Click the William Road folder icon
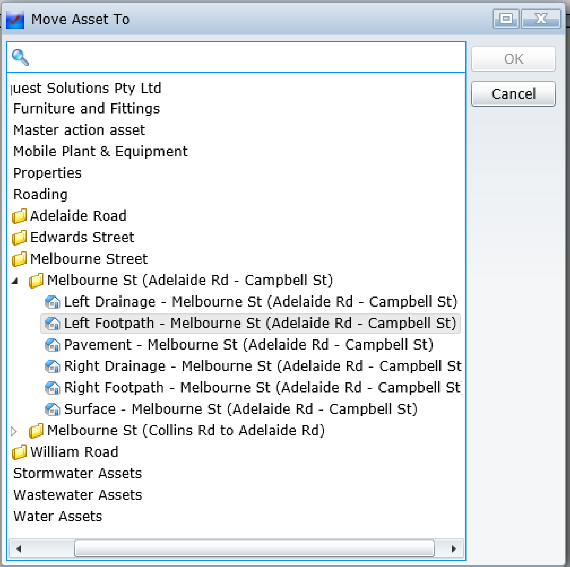The width and height of the screenshot is (570, 567). [x=19, y=452]
